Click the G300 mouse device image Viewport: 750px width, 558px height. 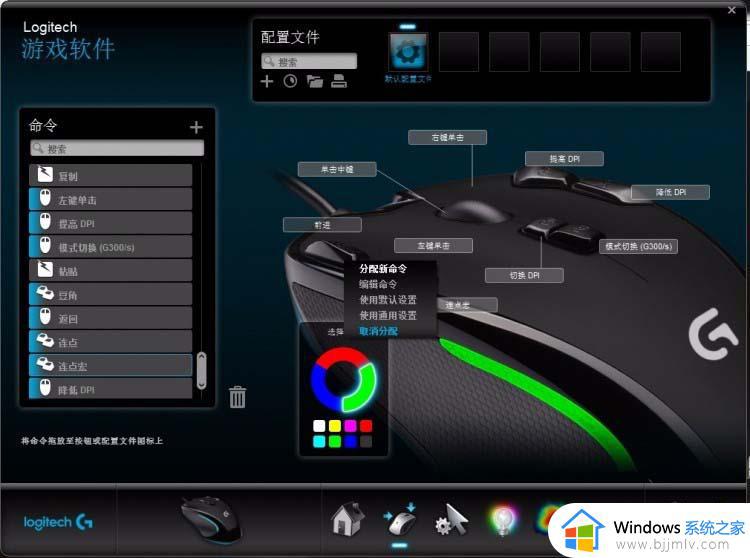[x=210, y=519]
